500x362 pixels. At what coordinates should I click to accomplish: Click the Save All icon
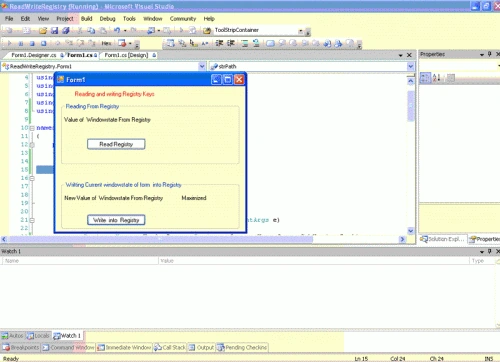[x=66, y=31]
